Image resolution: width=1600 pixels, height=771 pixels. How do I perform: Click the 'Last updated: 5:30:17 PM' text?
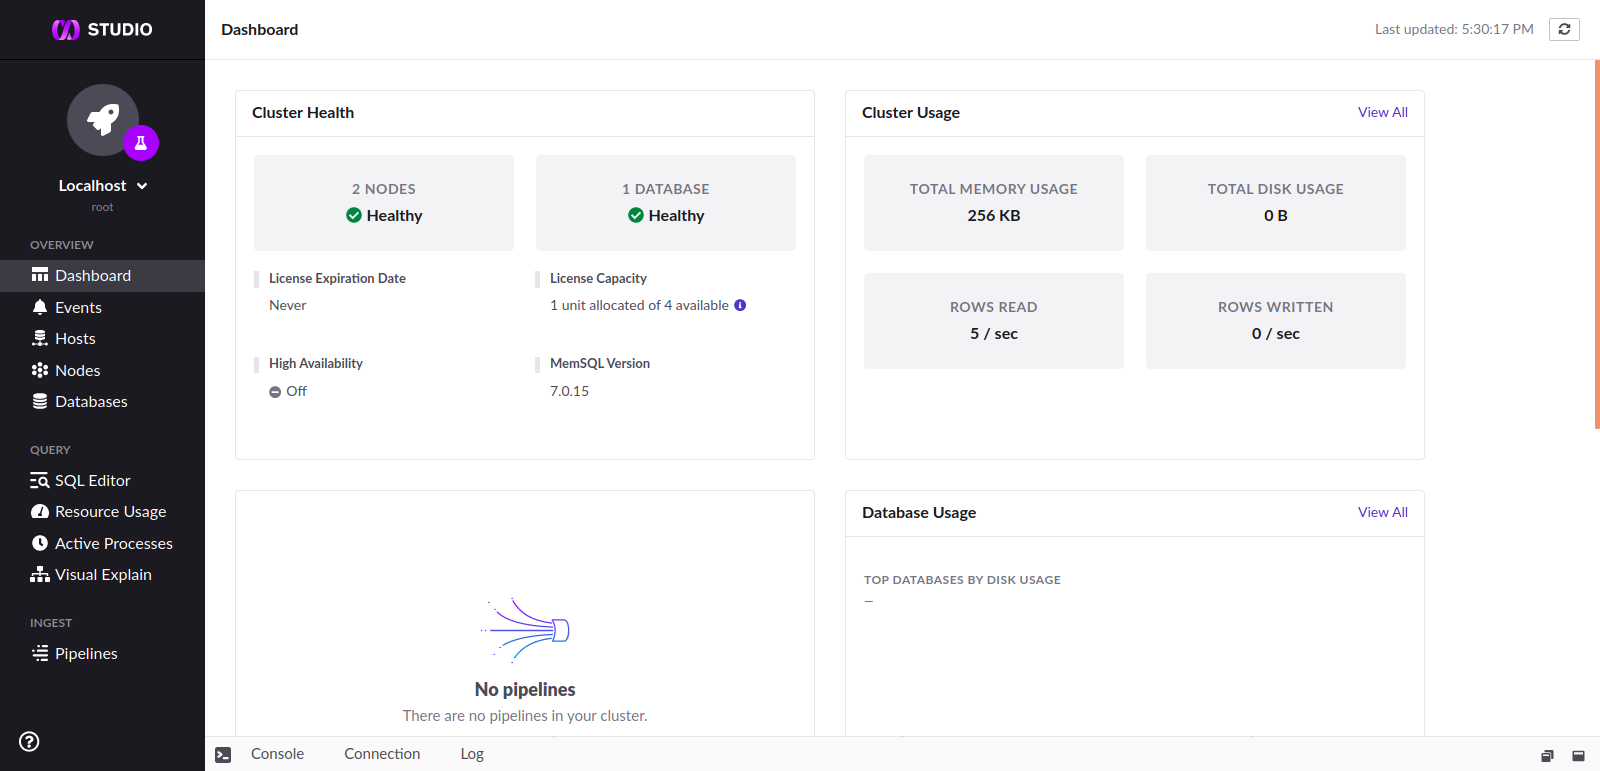coord(1454,29)
